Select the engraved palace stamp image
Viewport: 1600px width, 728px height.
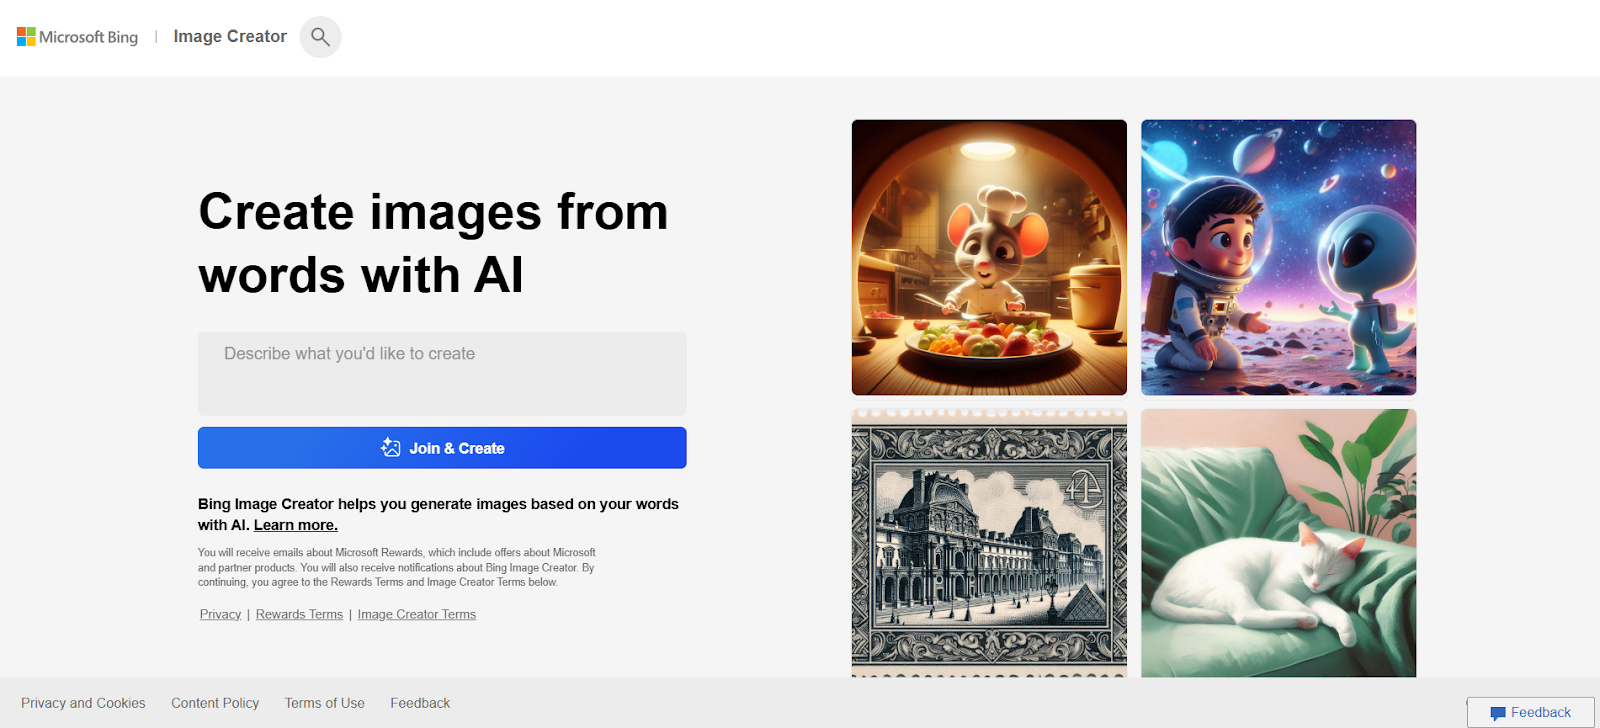(x=989, y=543)
